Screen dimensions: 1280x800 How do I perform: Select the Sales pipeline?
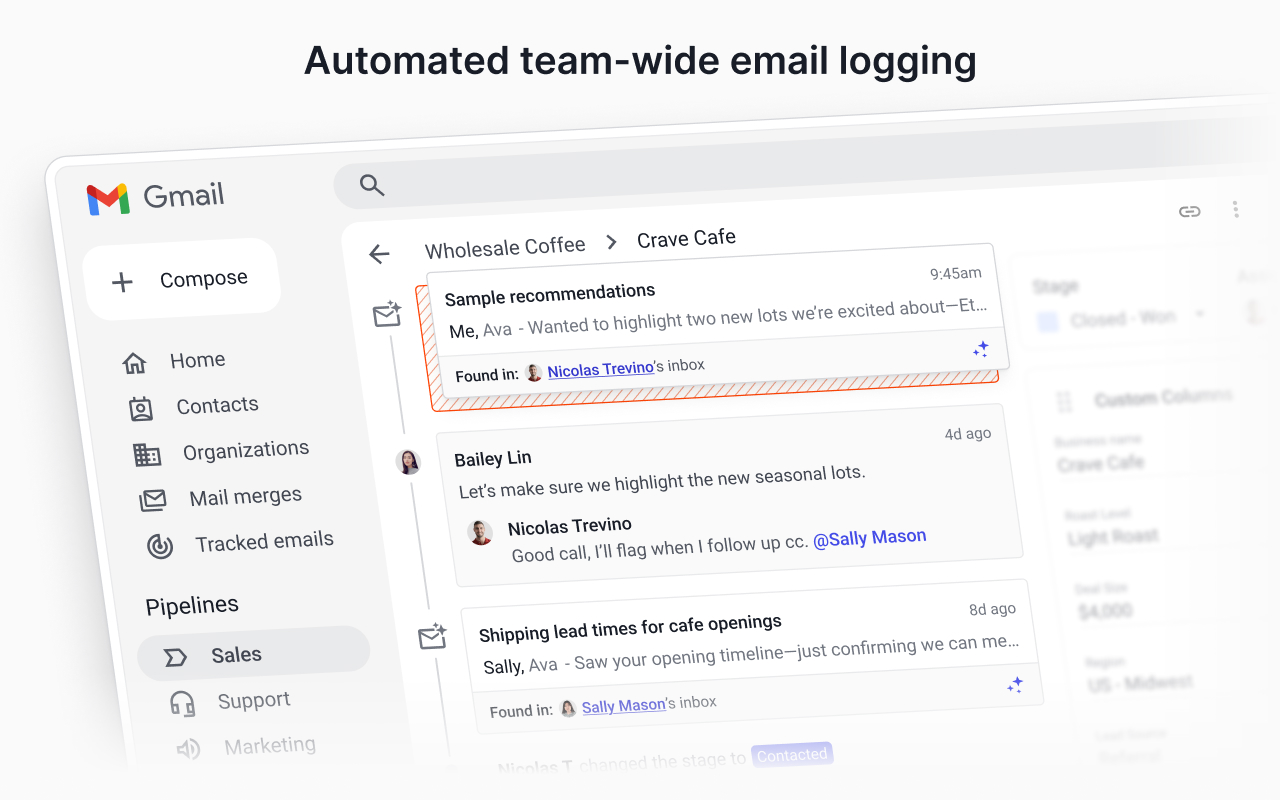pos(236,653)
